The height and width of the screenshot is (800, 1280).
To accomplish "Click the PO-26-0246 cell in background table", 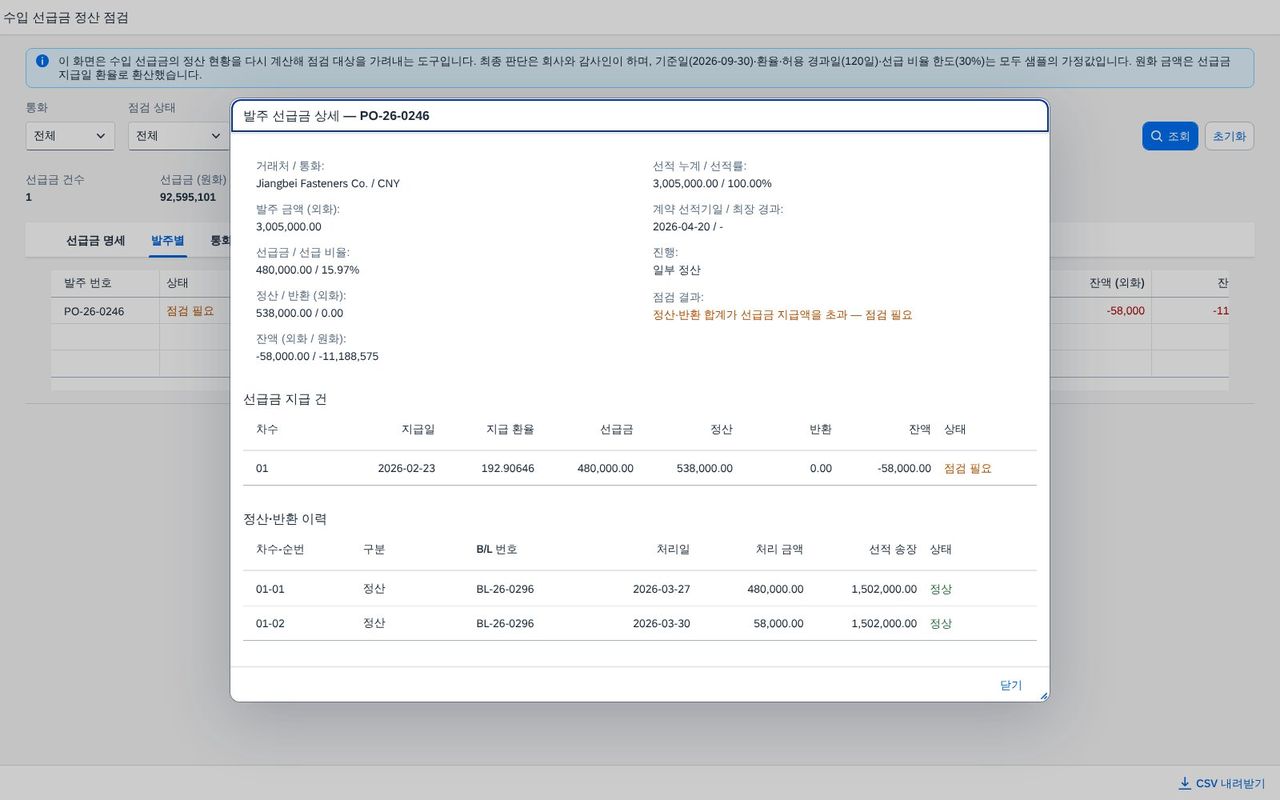I will pyautogui.click(x=94, y=311).
